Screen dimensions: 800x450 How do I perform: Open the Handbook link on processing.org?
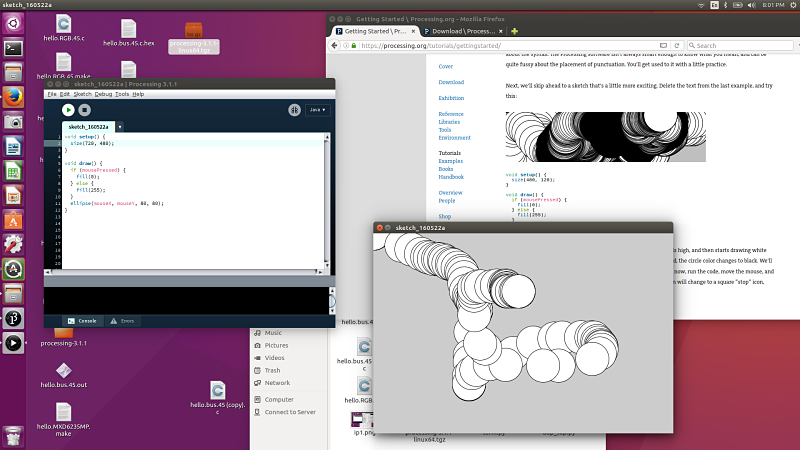(x=451, y=177)
